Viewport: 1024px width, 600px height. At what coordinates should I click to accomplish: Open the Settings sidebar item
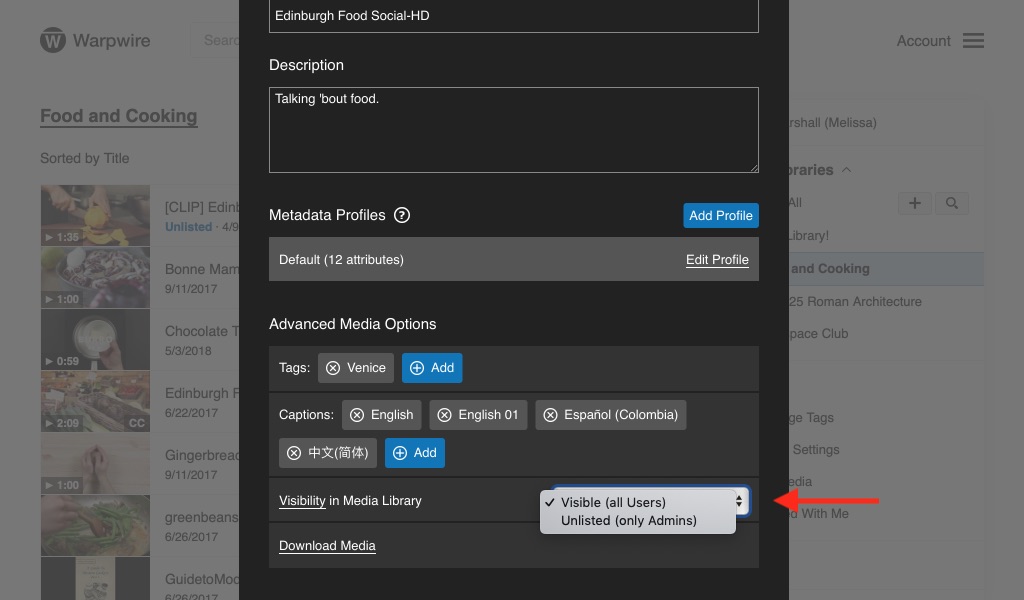pyautogui.click(x=816, y=450)
